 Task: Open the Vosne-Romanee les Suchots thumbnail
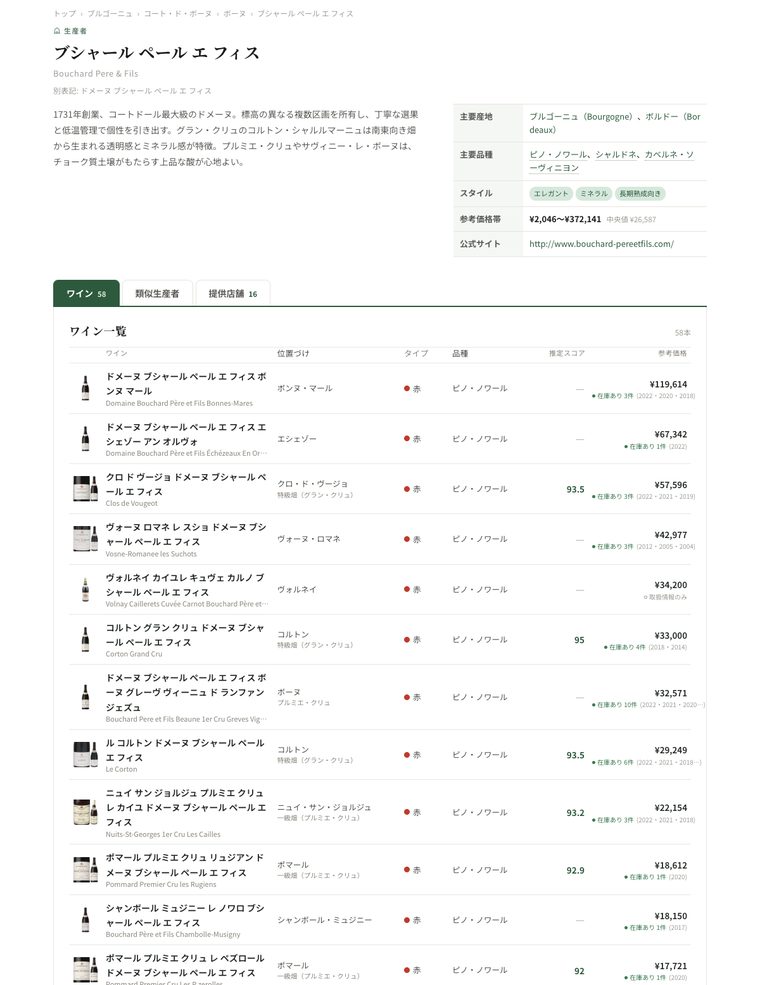(x=85, y=539)
